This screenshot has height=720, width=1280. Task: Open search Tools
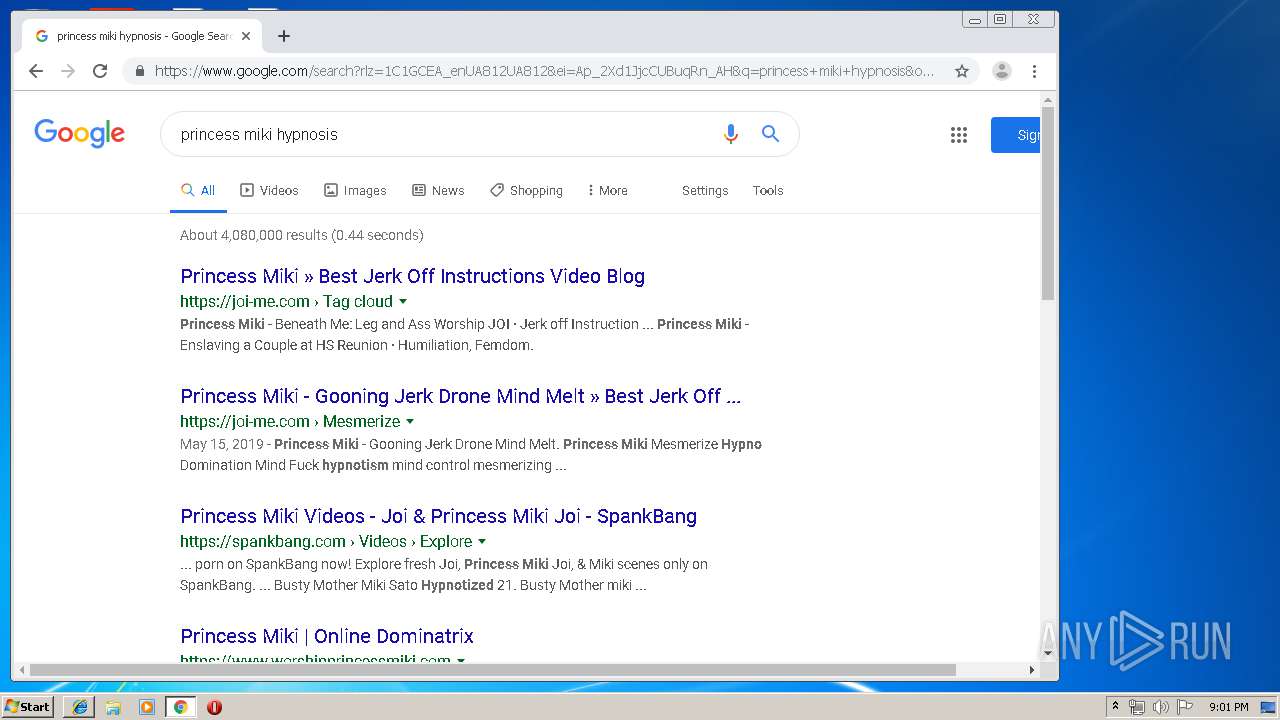click(768, 190)
